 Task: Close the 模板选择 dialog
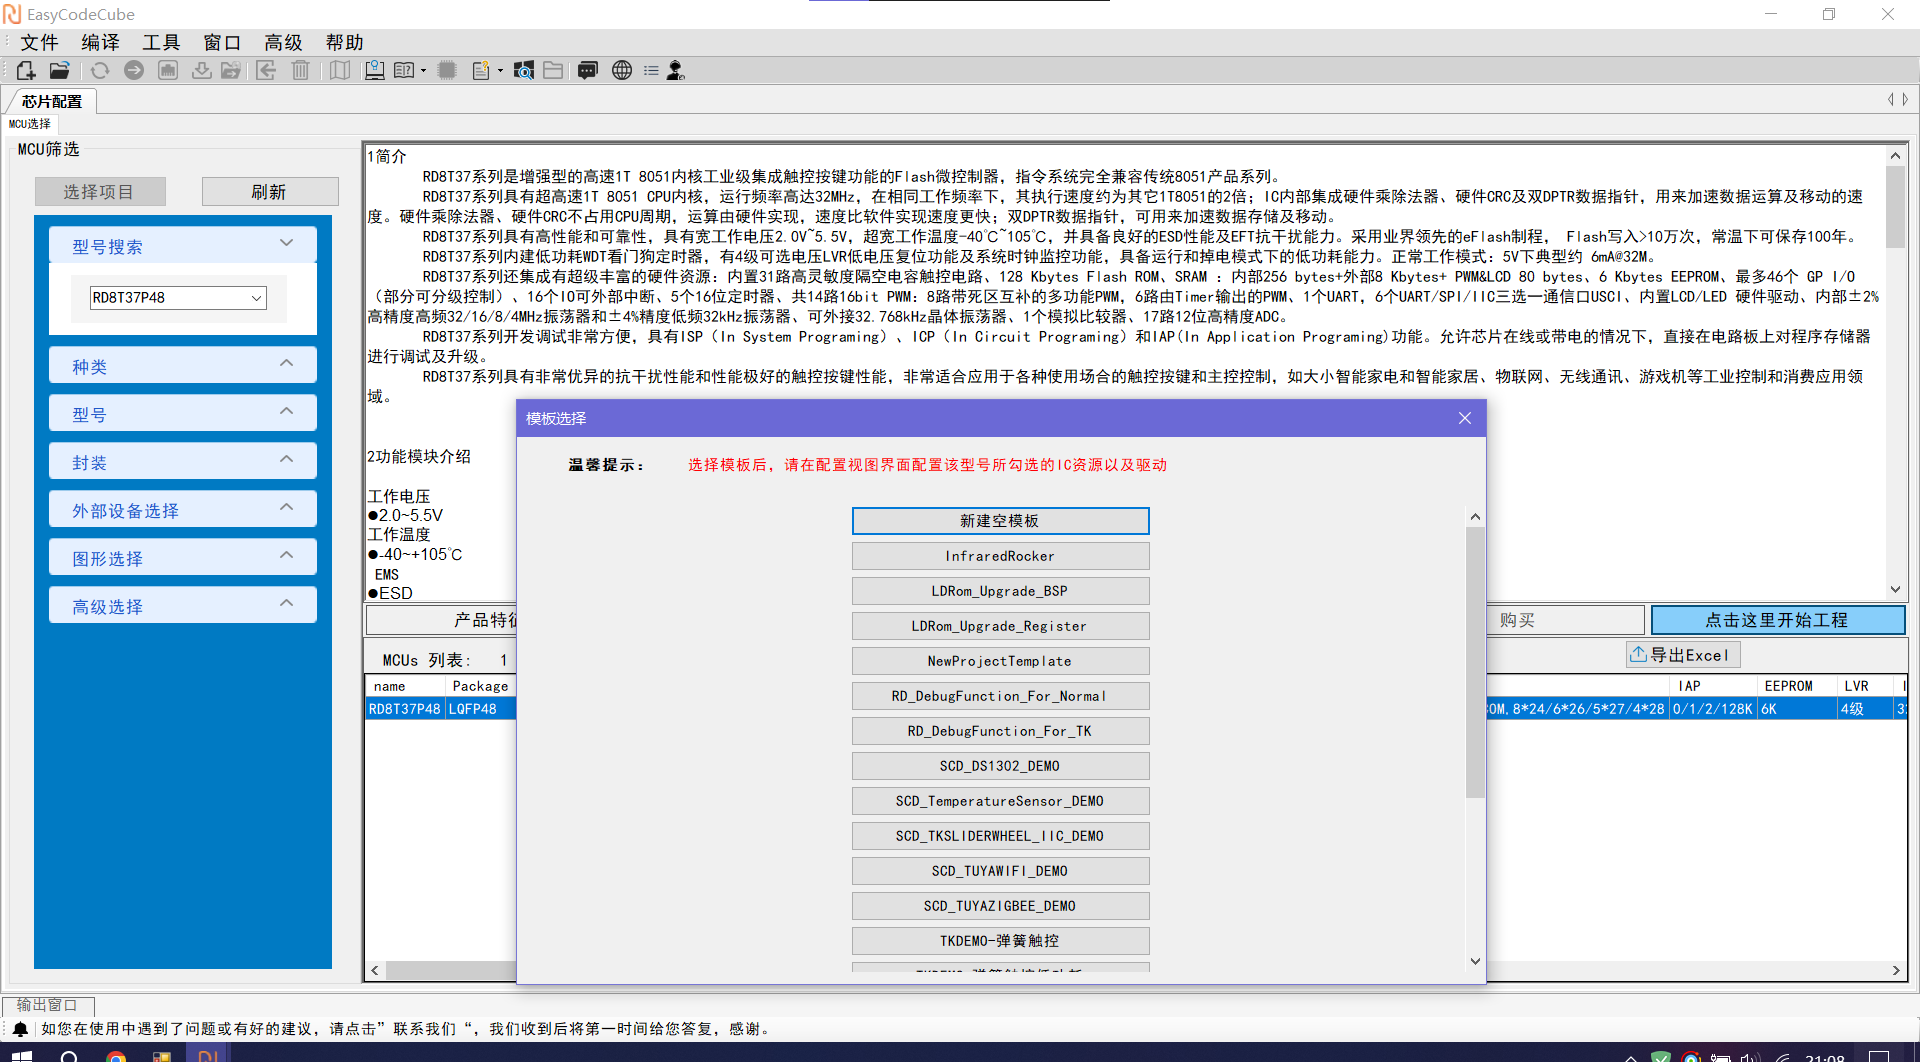1465,418
